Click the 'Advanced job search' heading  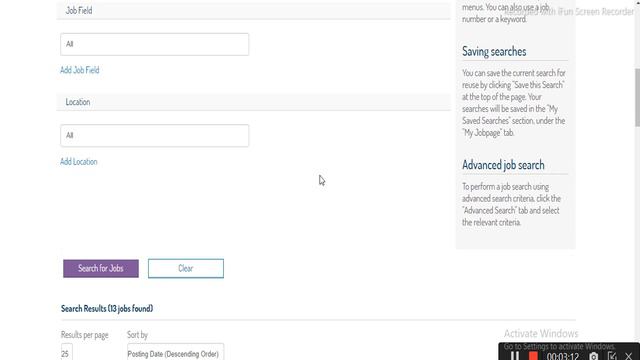[x=503, y=165]
